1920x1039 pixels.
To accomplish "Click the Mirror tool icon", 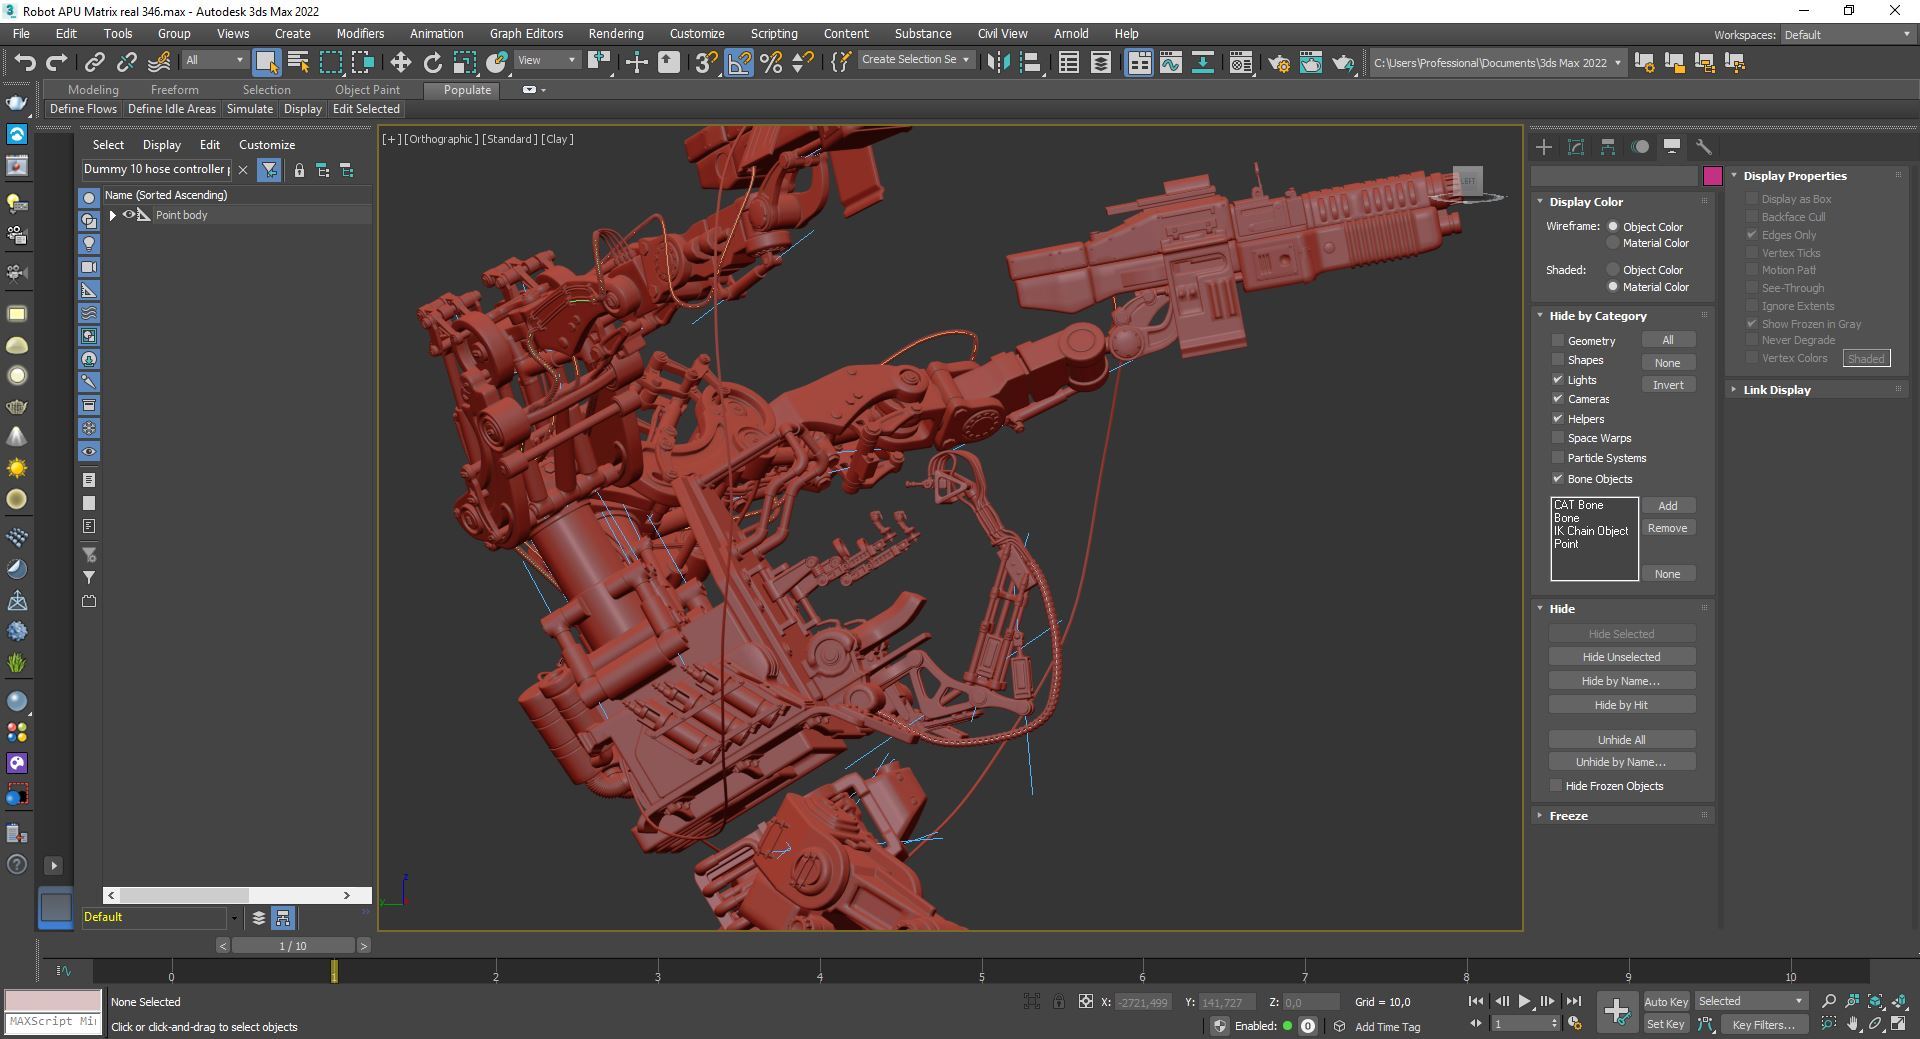I will pos(997,63).
